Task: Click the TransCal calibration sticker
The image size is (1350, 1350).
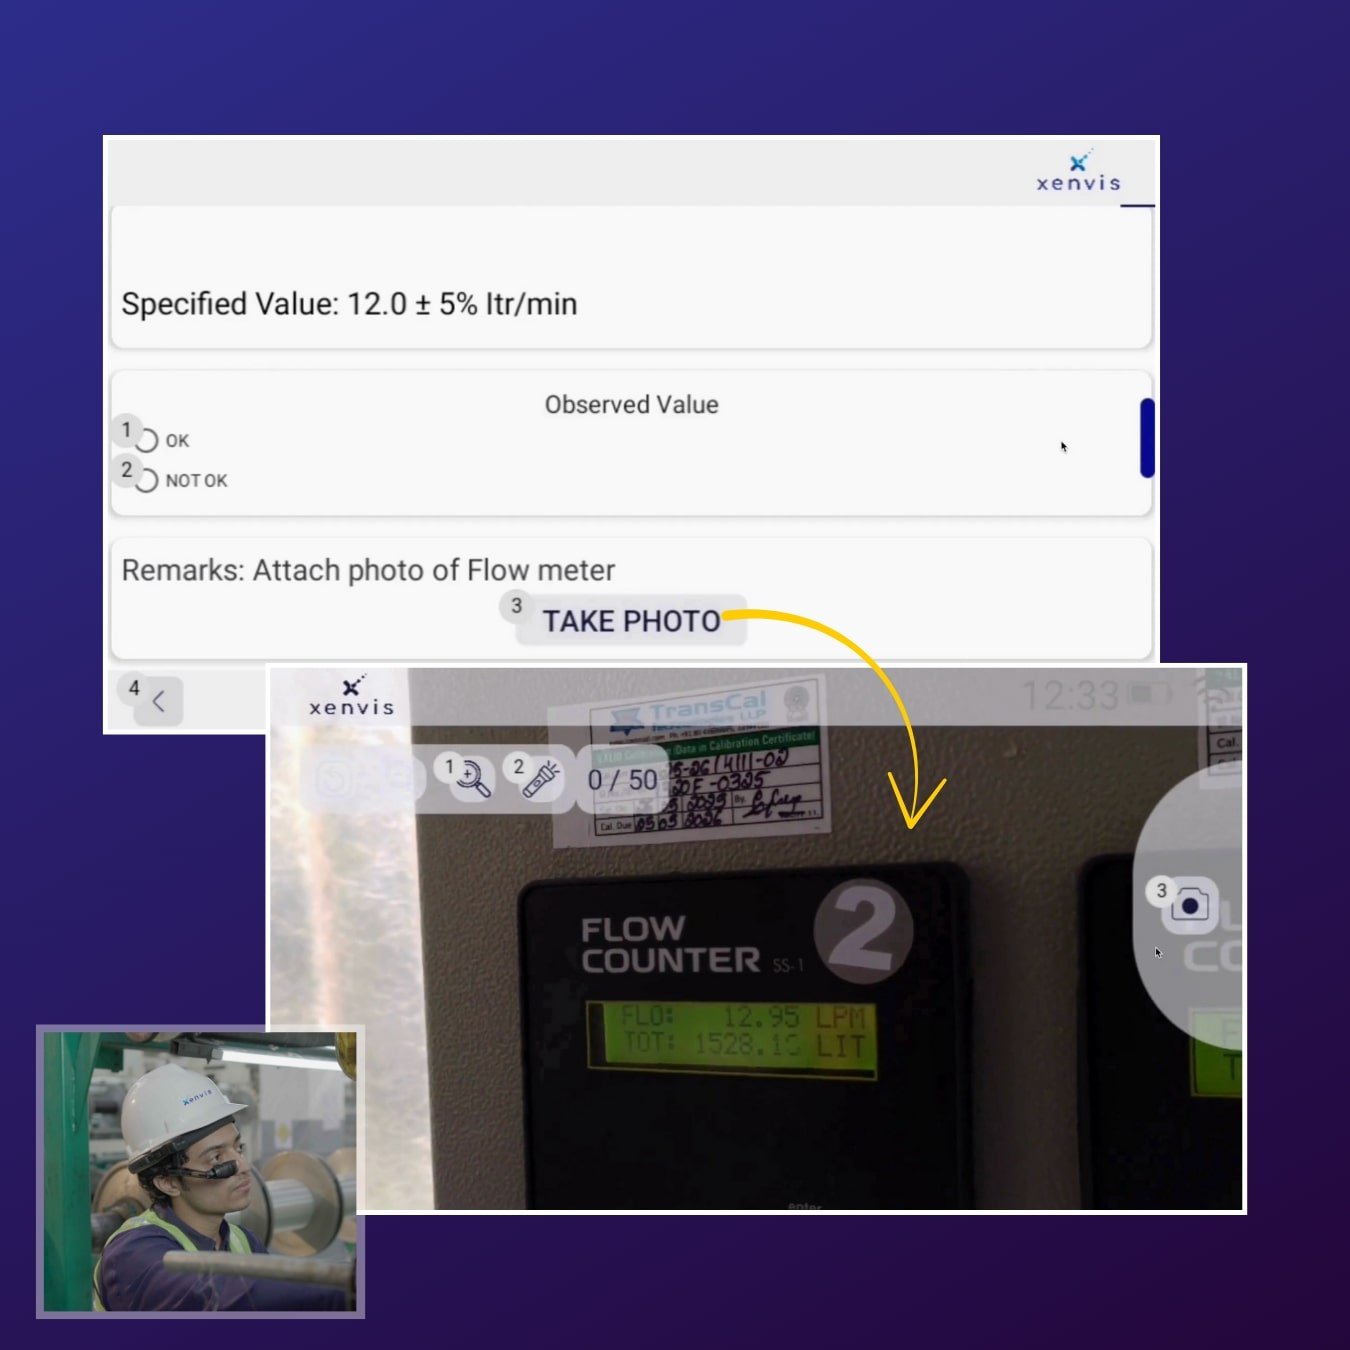Action: point(712,760)
